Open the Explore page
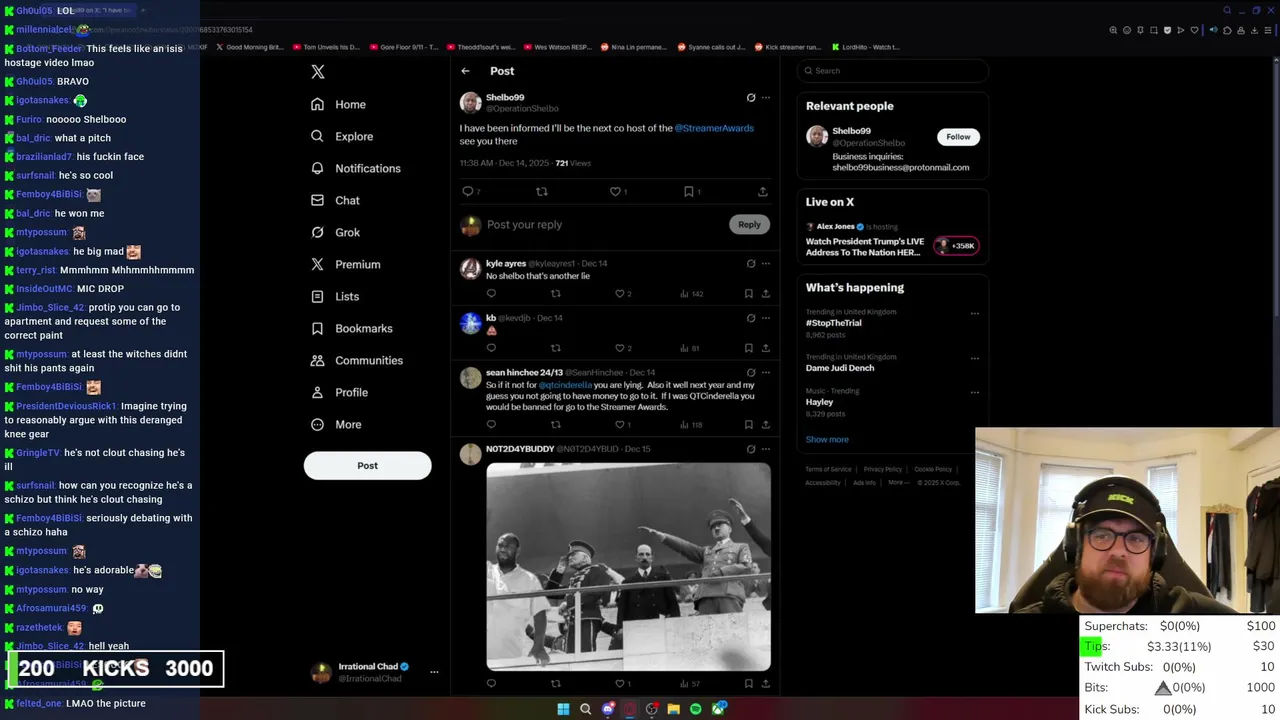 342,136
